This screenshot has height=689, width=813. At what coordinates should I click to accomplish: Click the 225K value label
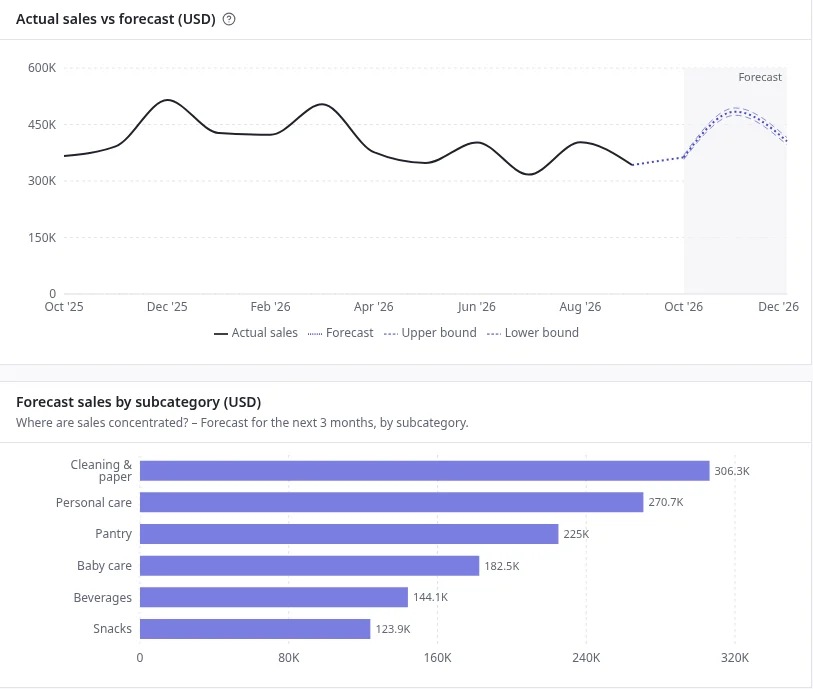click(x=576, y=534)
